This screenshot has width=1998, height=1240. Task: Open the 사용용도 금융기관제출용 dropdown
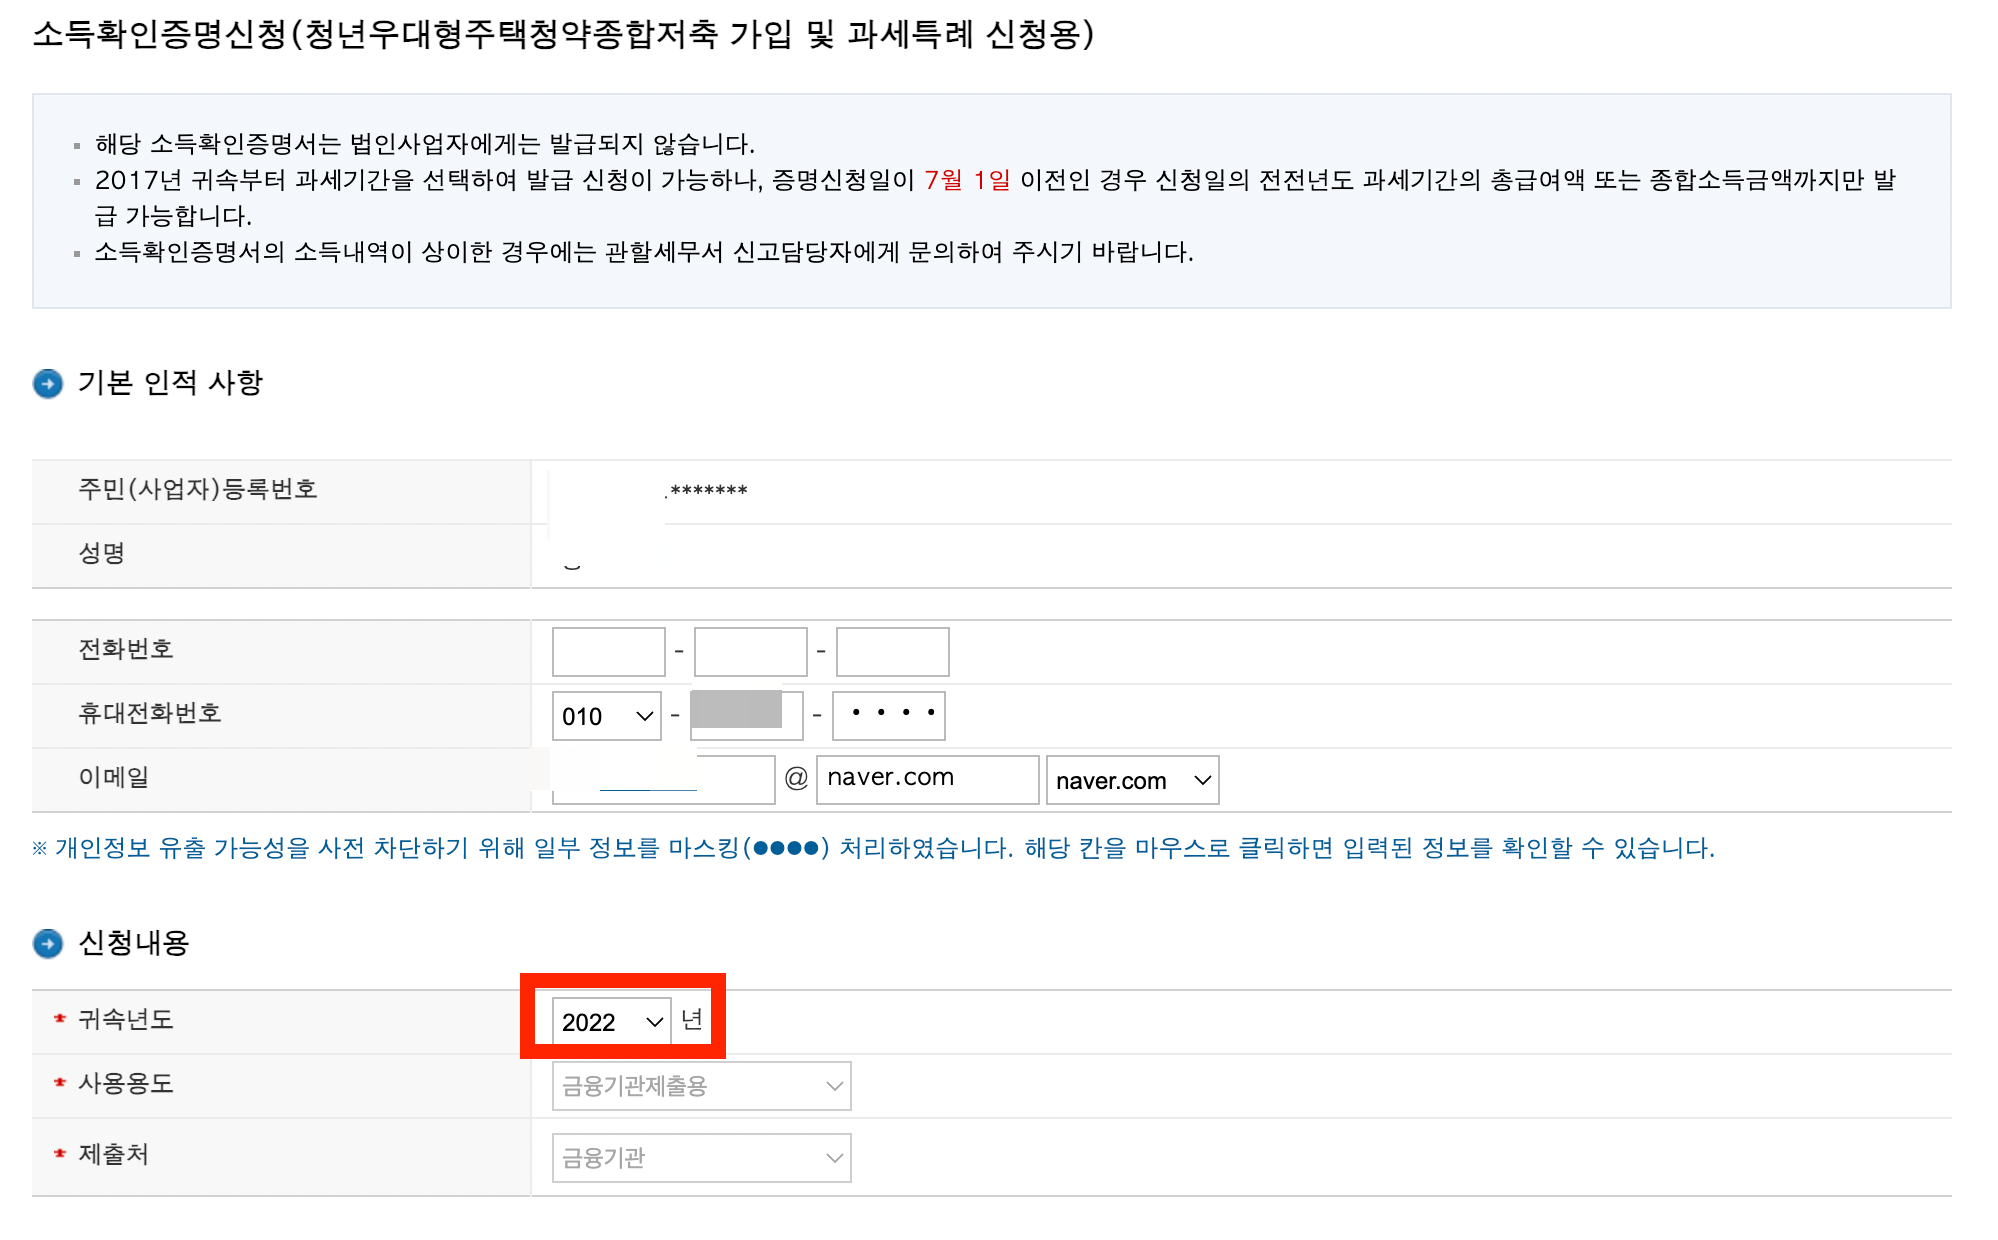701,1086
